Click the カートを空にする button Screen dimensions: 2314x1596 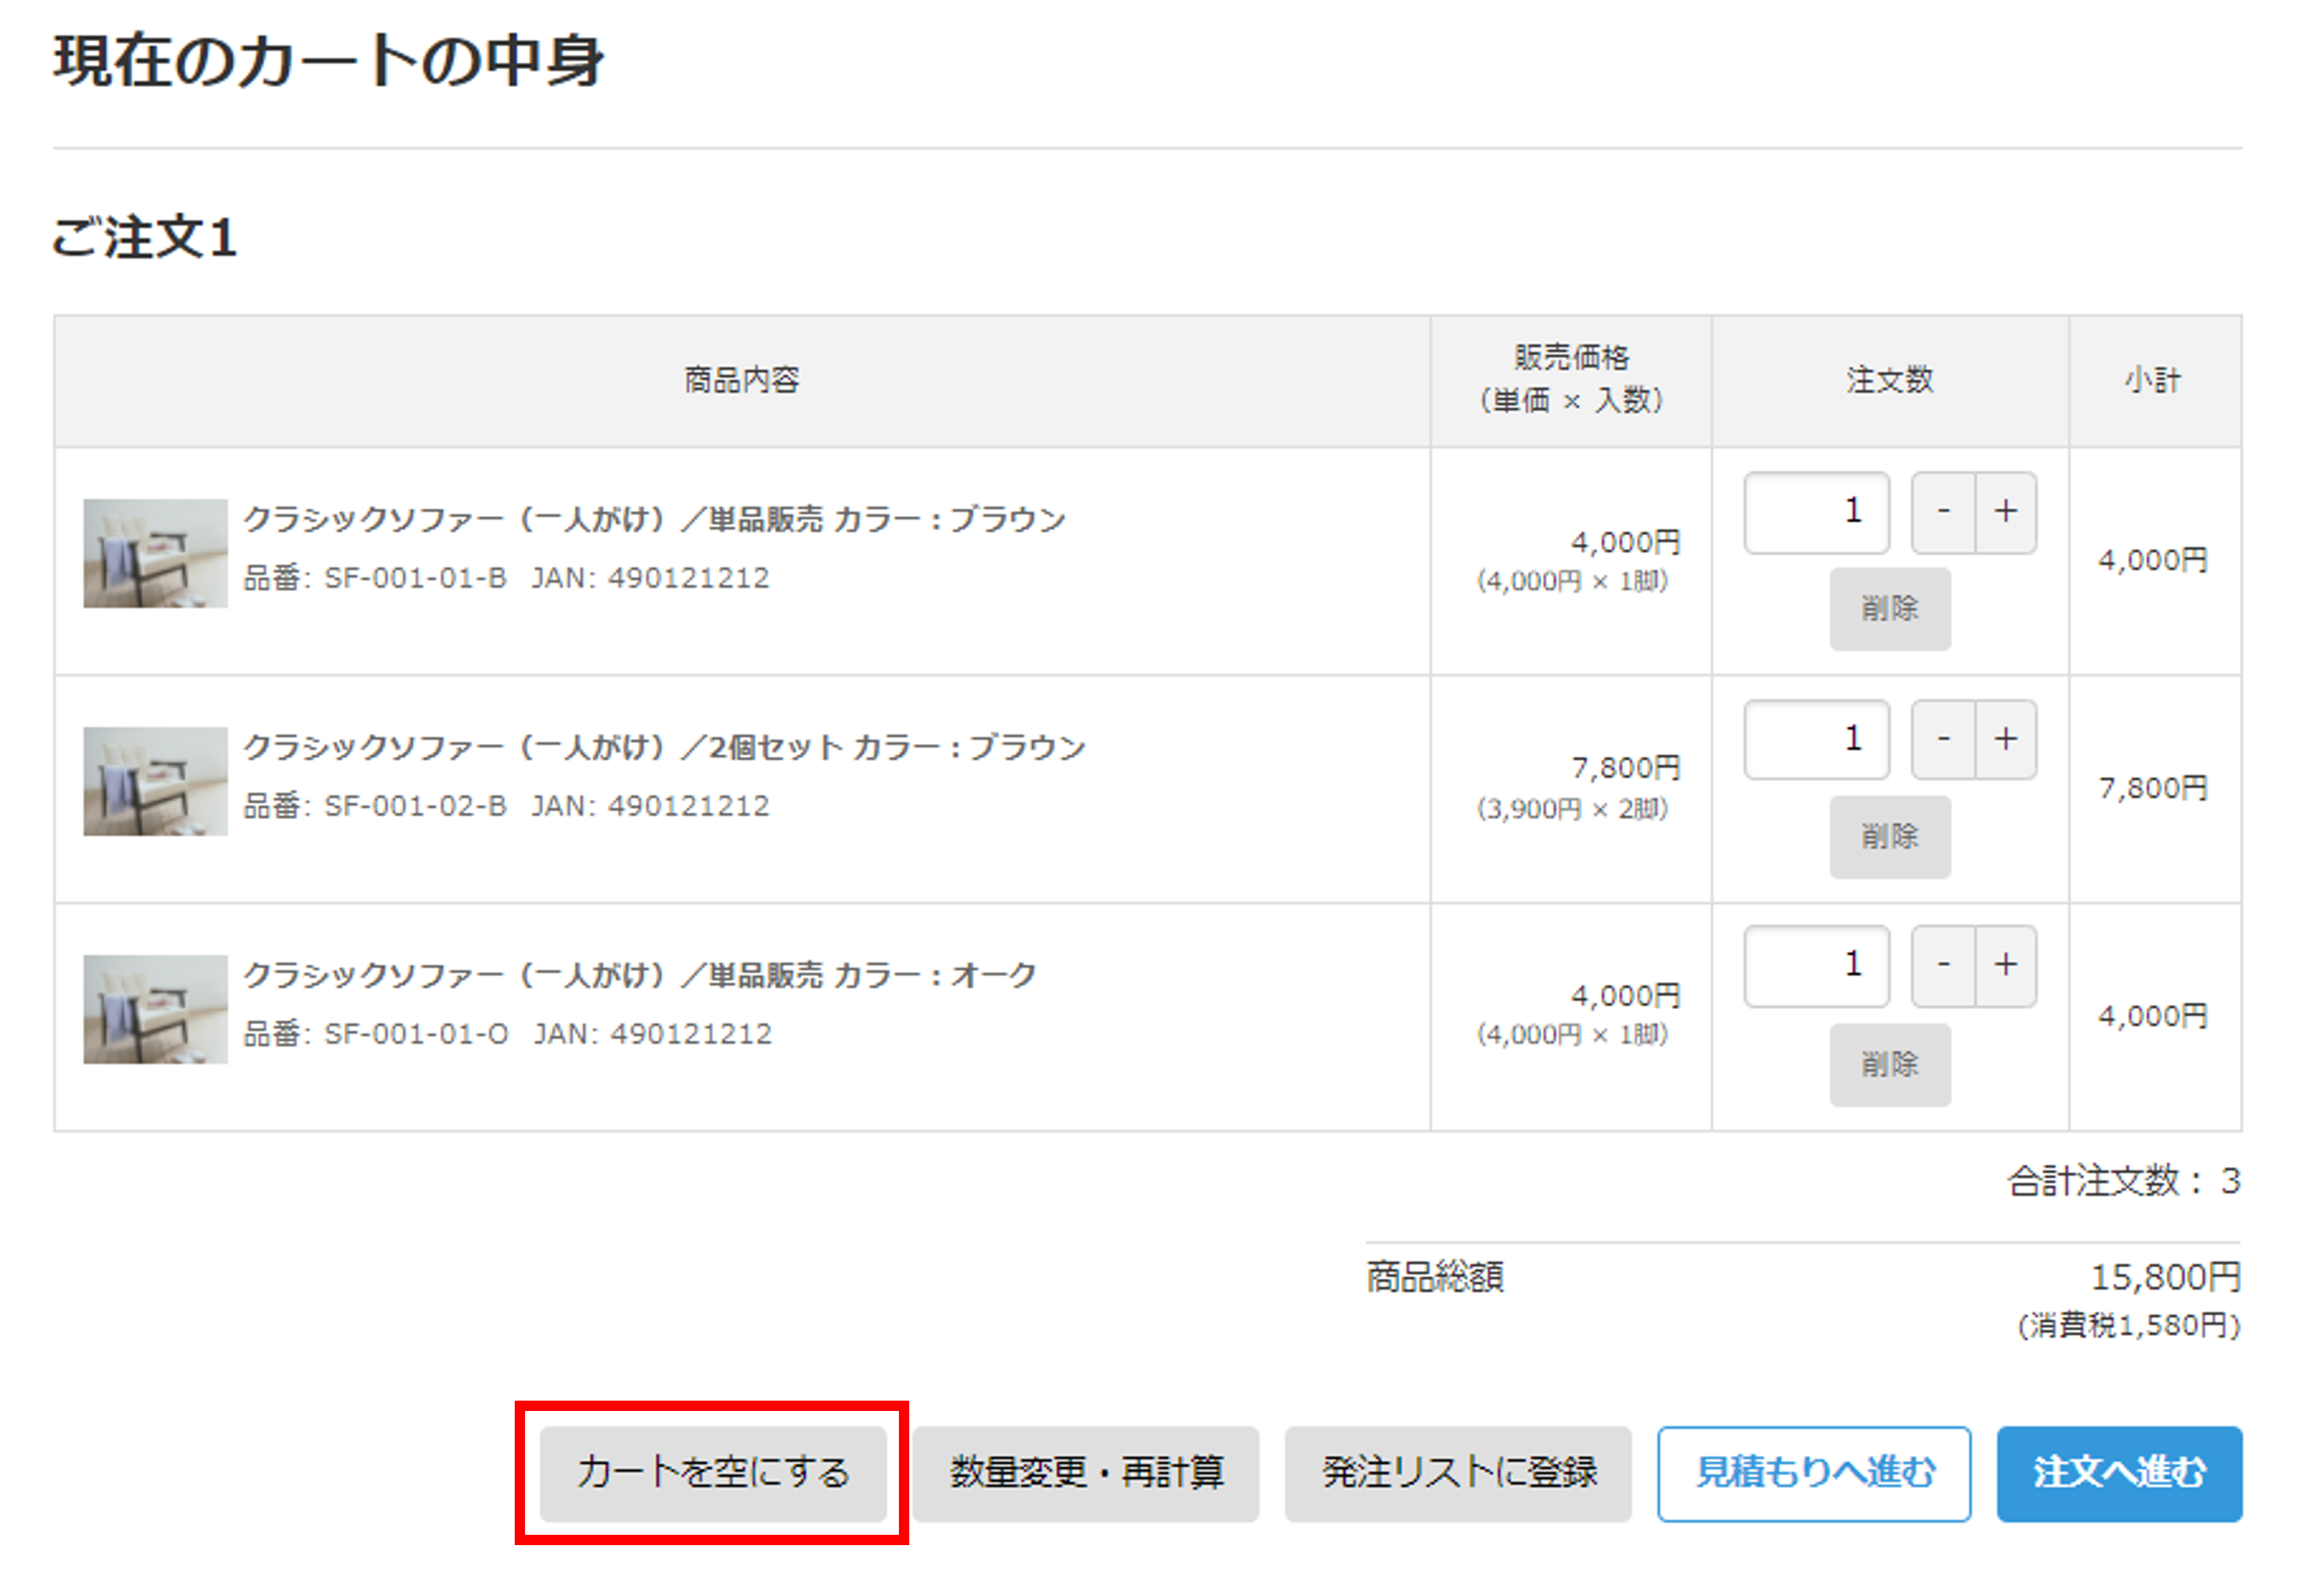pyautogui.click(x=713, y=1473)
